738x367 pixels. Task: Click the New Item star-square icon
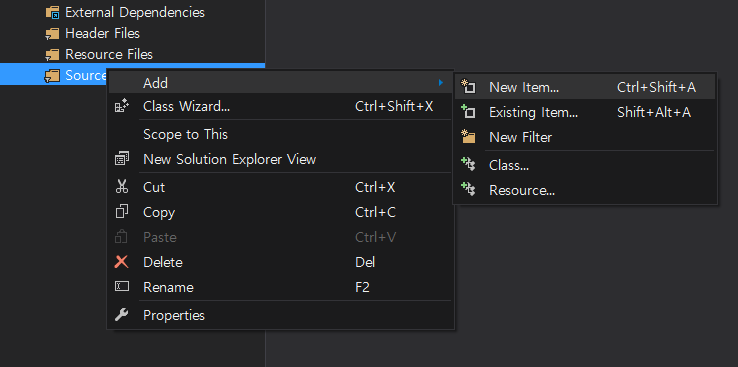(x=468, y=87)
